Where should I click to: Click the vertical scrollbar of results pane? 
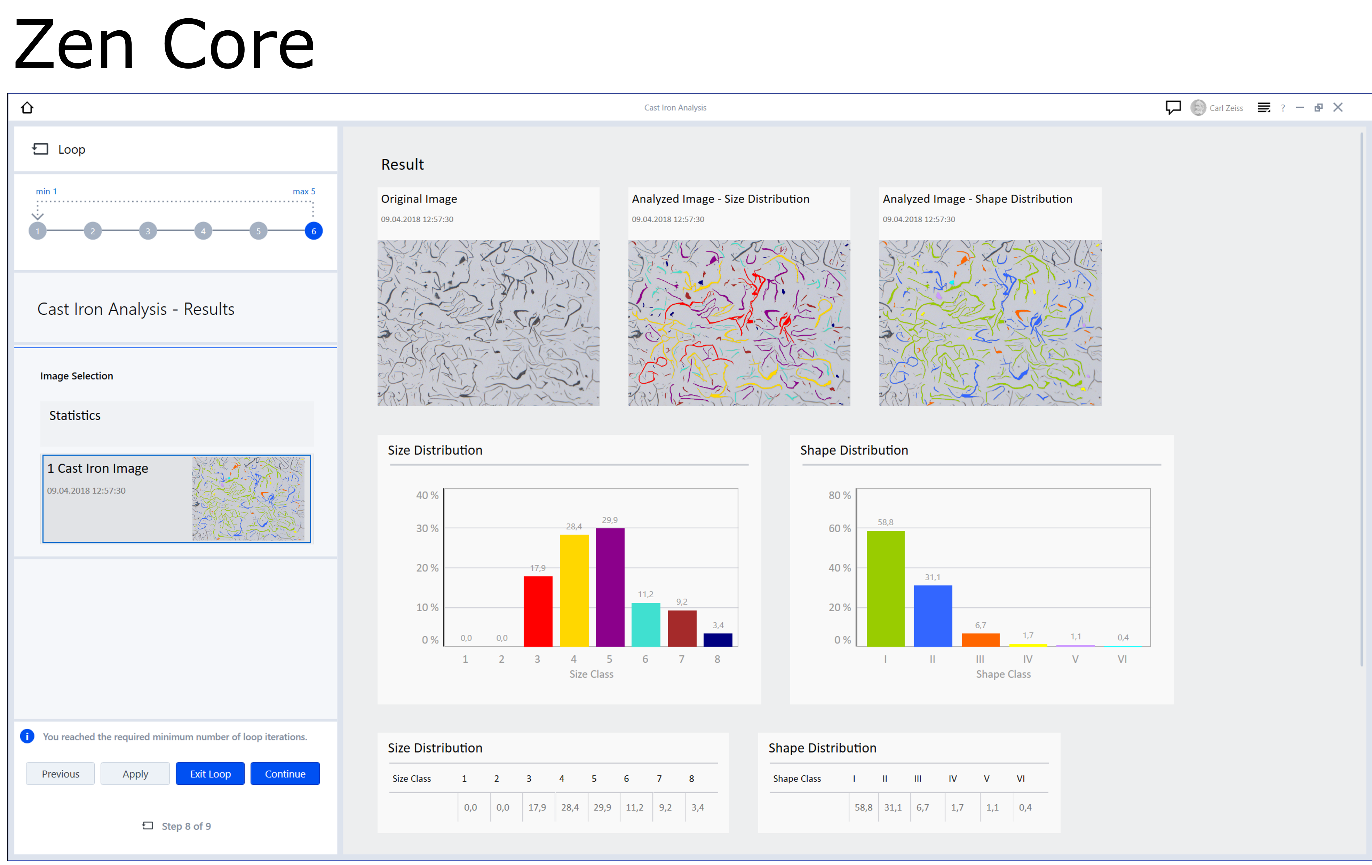(1362, 398)
